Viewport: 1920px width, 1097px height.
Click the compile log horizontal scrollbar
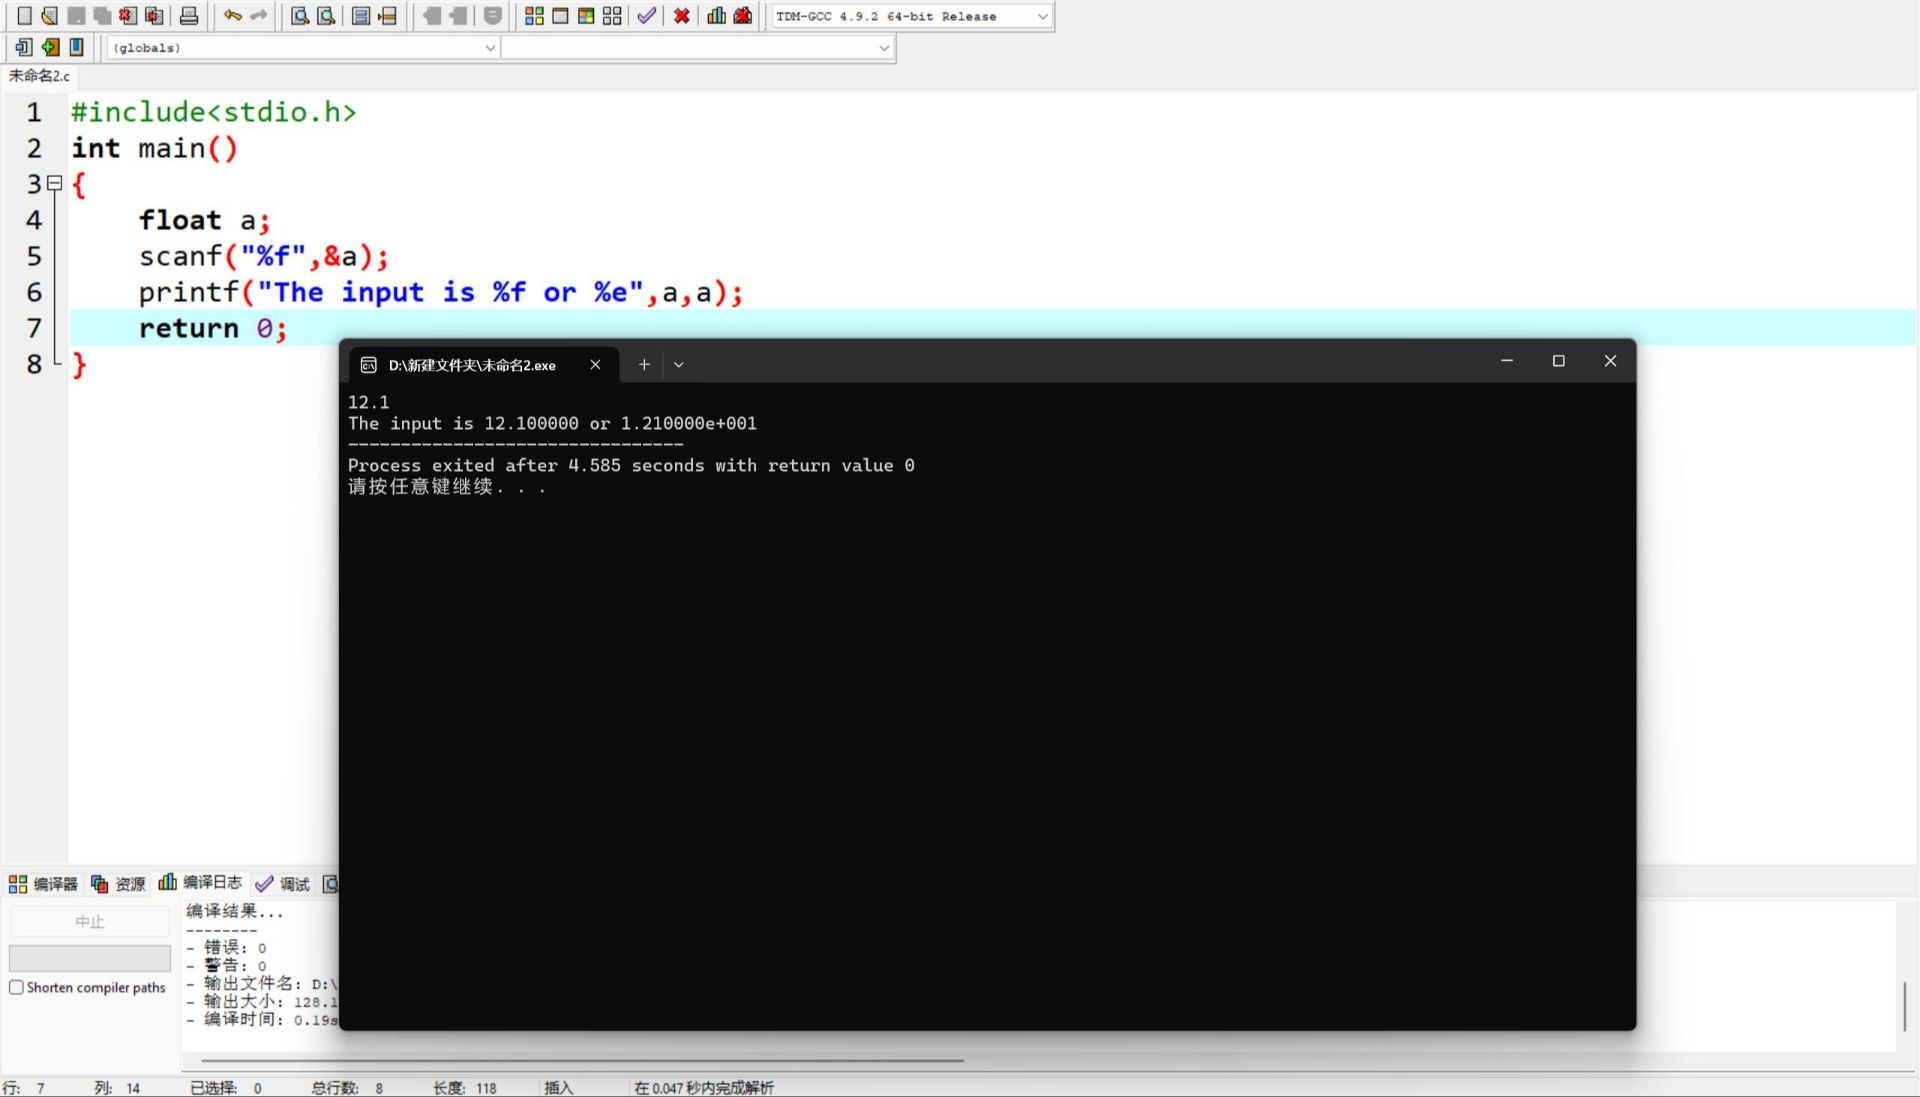(x=582, y=1060)
